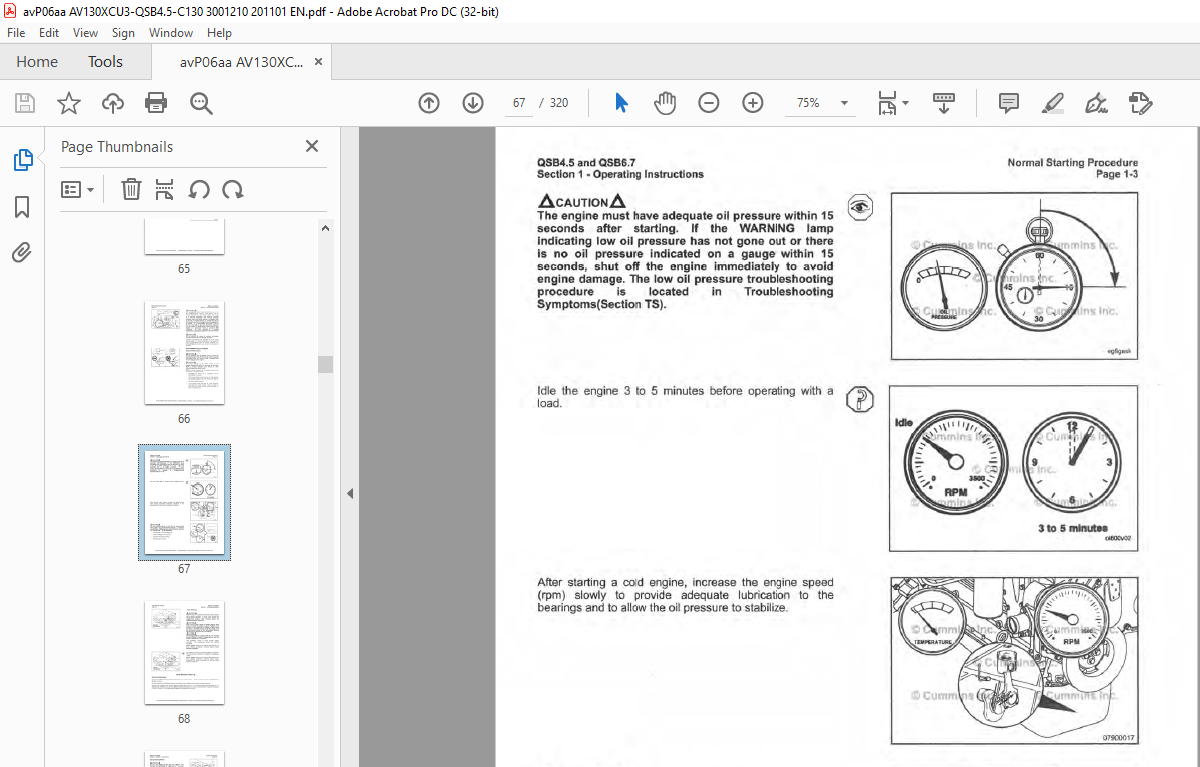Open the Bookmarks sidebar panel

point(22,207)
